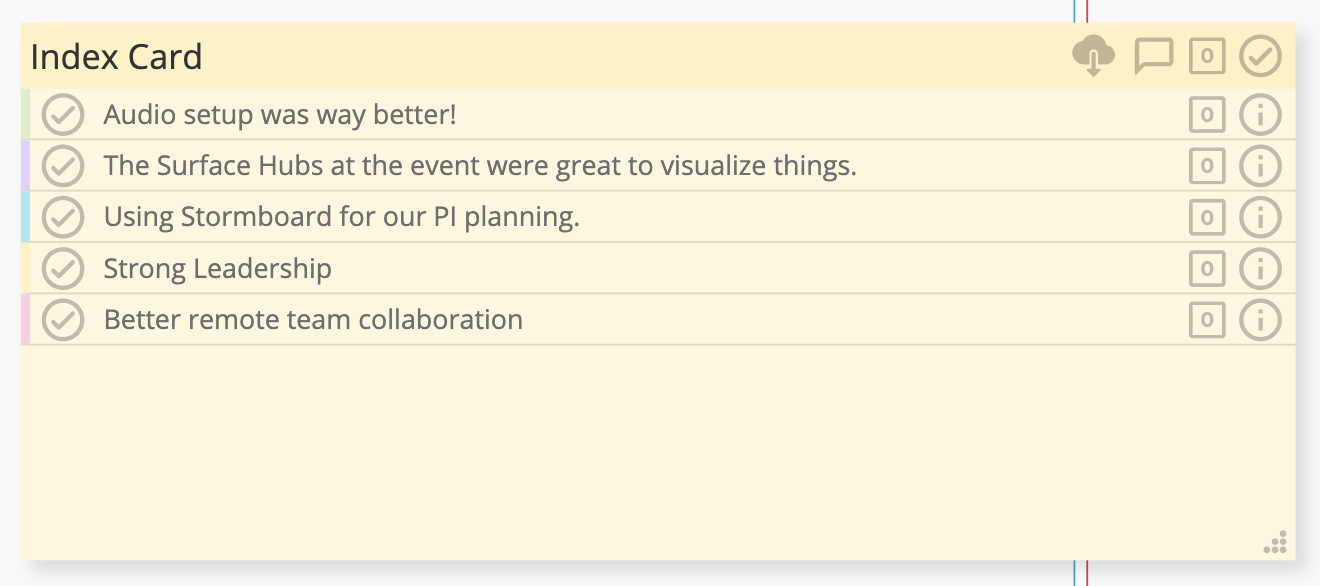Check off the Surface Hubs item
Screen dimensions: 1320x586
coord(63,166)
